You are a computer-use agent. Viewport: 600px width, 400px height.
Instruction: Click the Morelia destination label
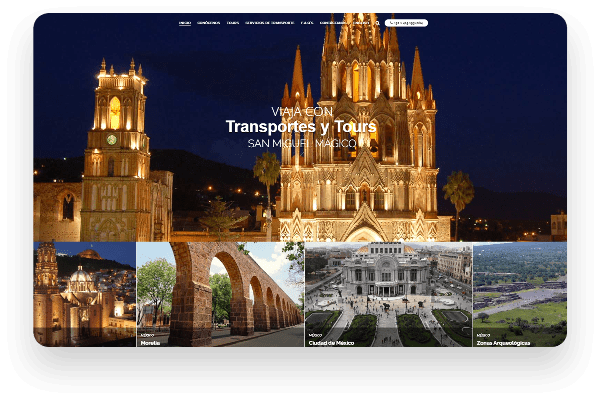[x=150, y=341]
